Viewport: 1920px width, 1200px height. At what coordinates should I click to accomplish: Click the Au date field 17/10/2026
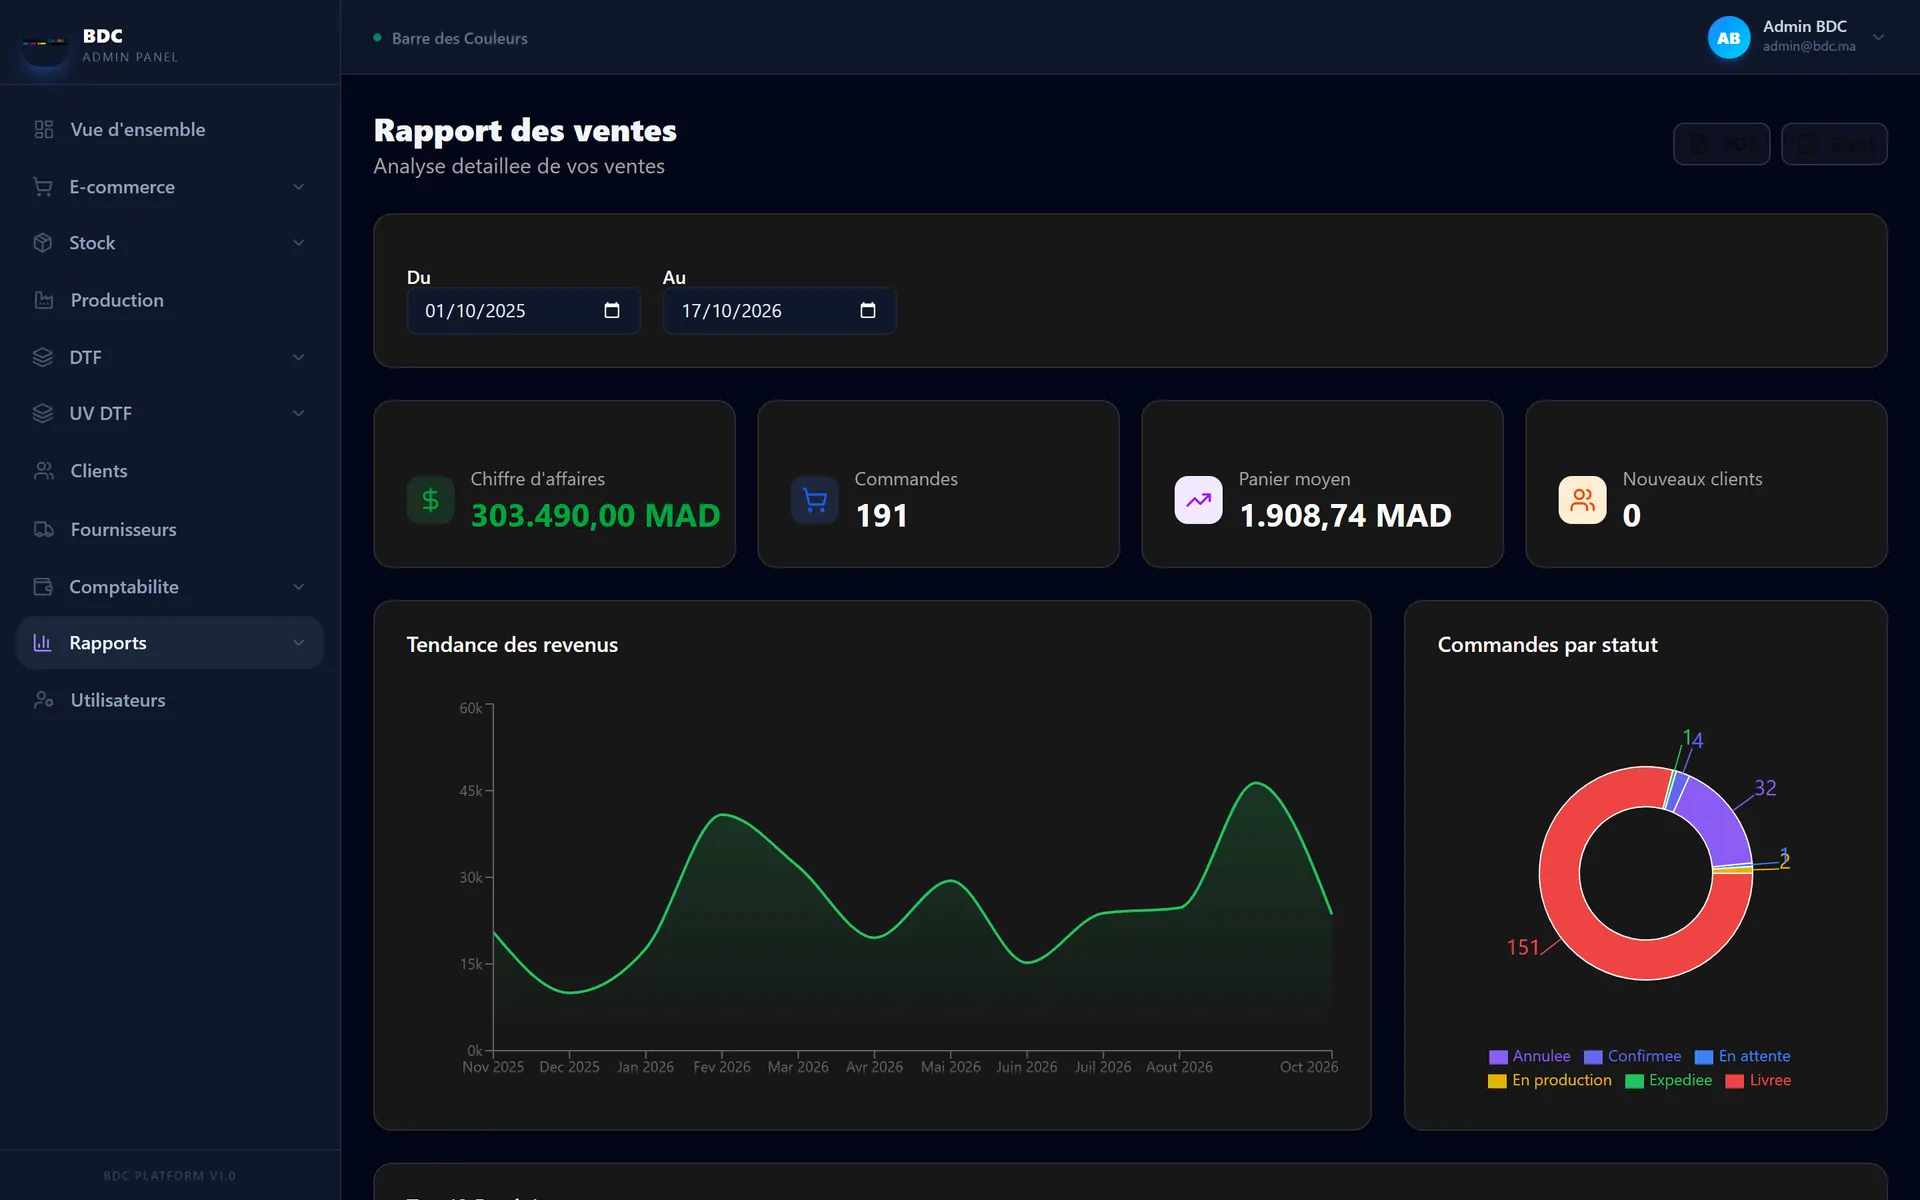click(779, 311)
